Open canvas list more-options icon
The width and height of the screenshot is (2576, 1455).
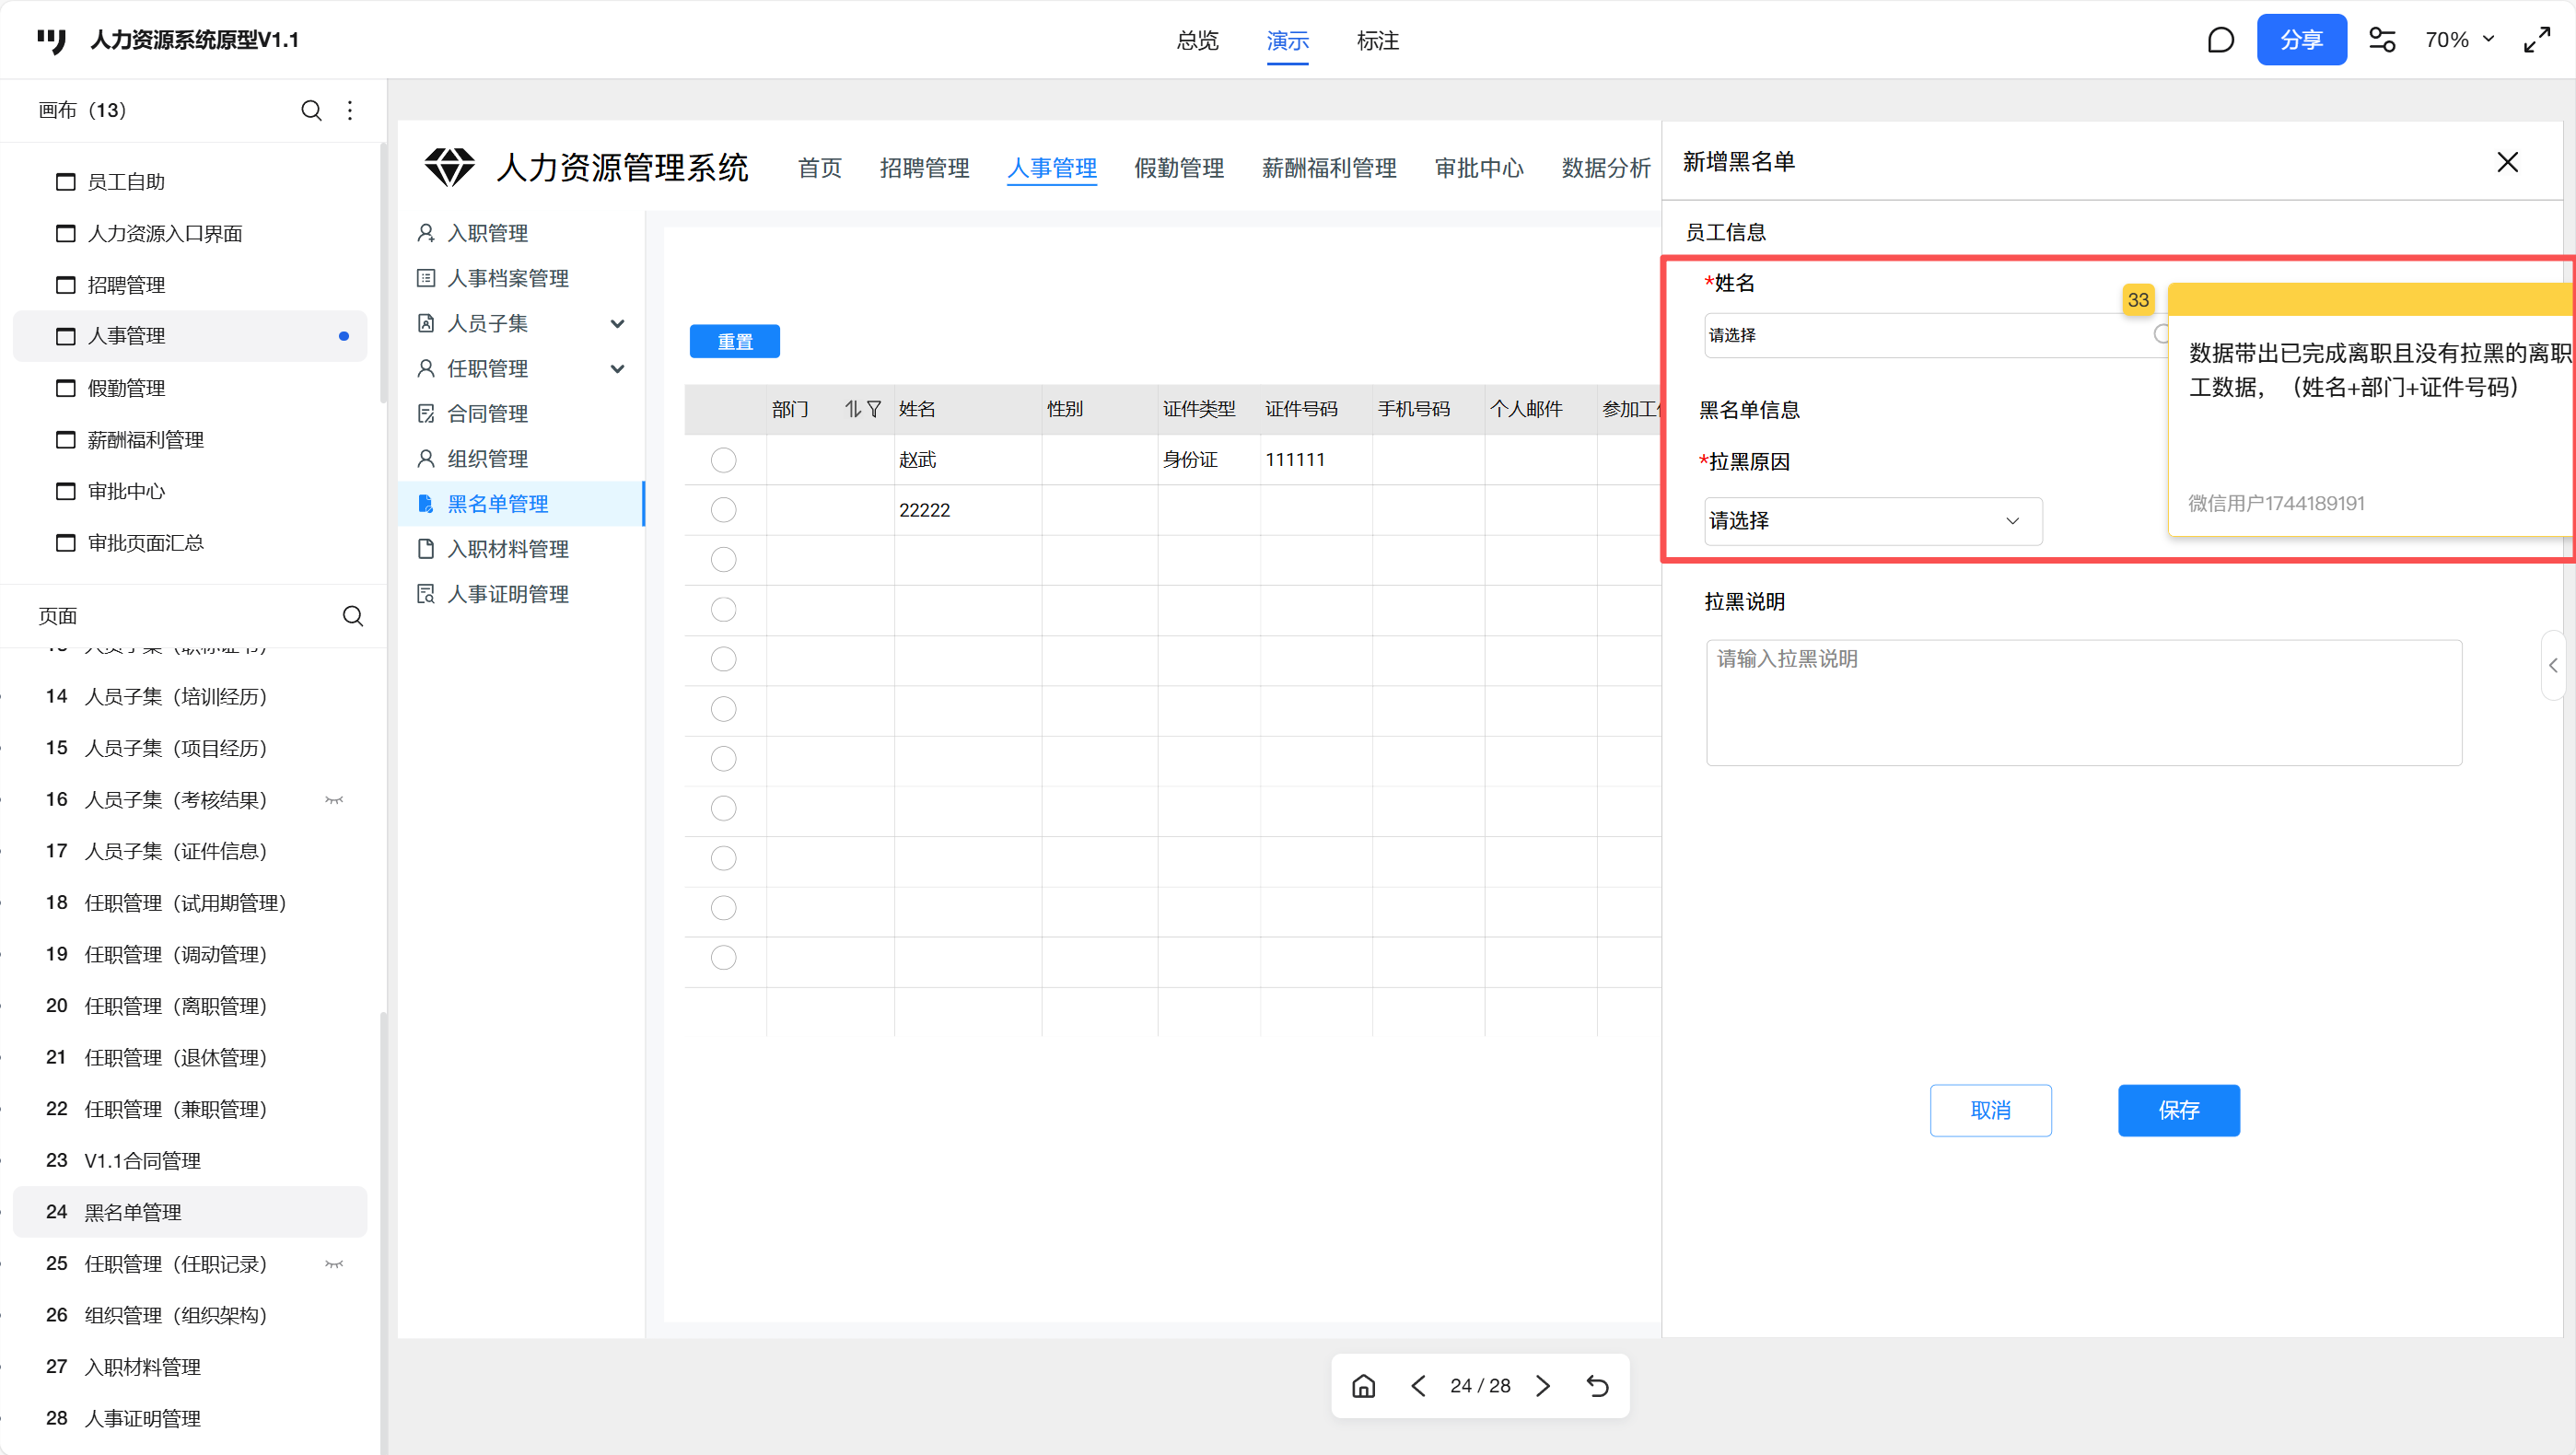(x=350, y=110)
